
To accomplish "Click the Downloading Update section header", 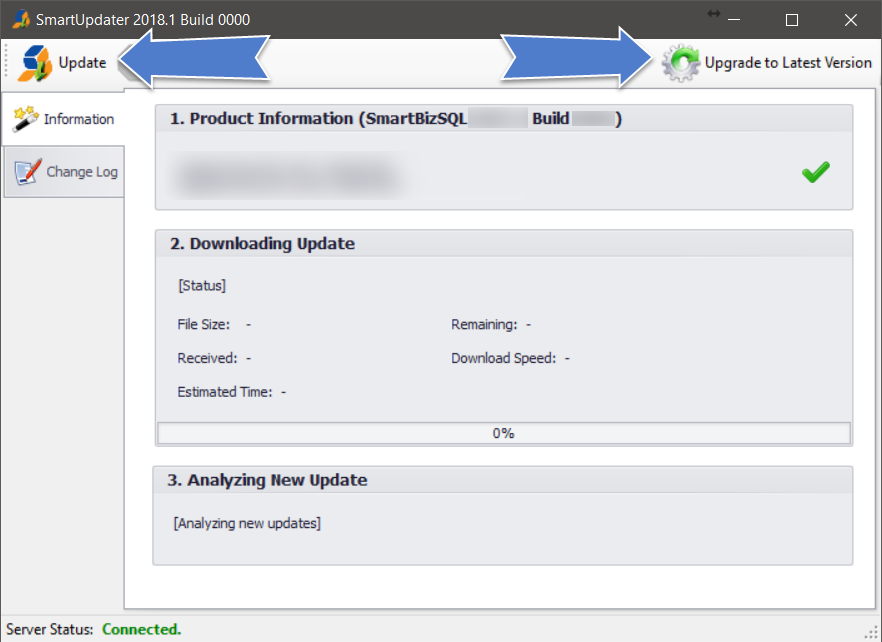I will (504, 244).
